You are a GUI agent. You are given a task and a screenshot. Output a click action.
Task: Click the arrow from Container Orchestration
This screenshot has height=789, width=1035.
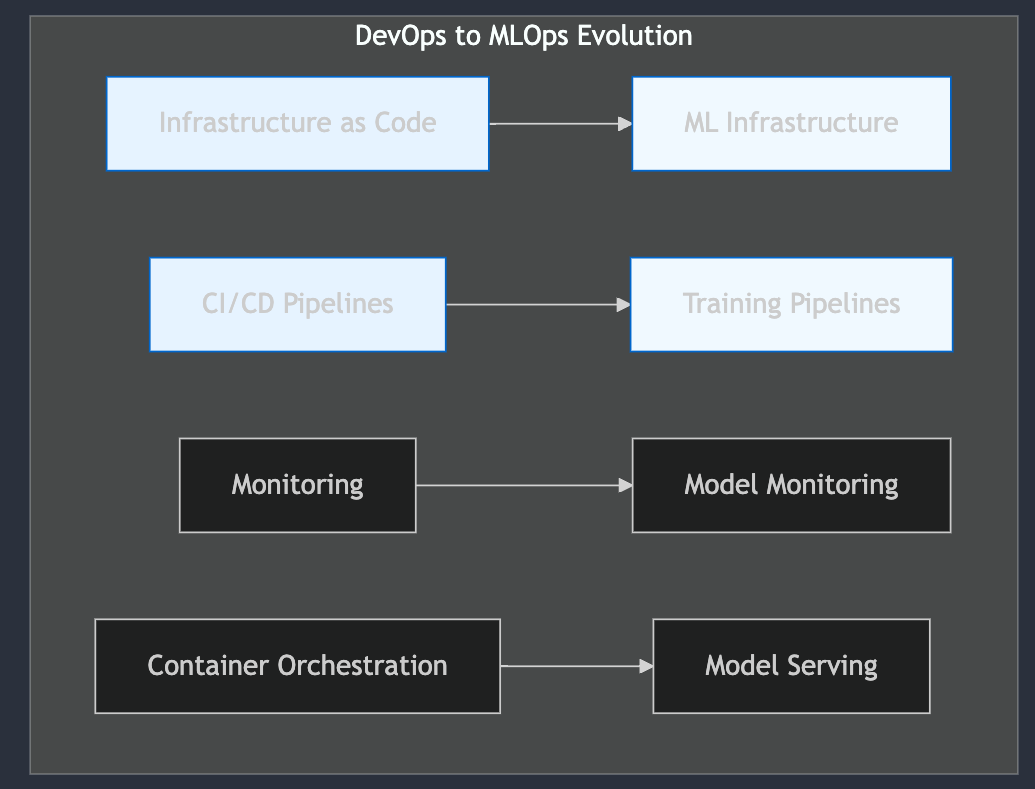coord(575,665)
